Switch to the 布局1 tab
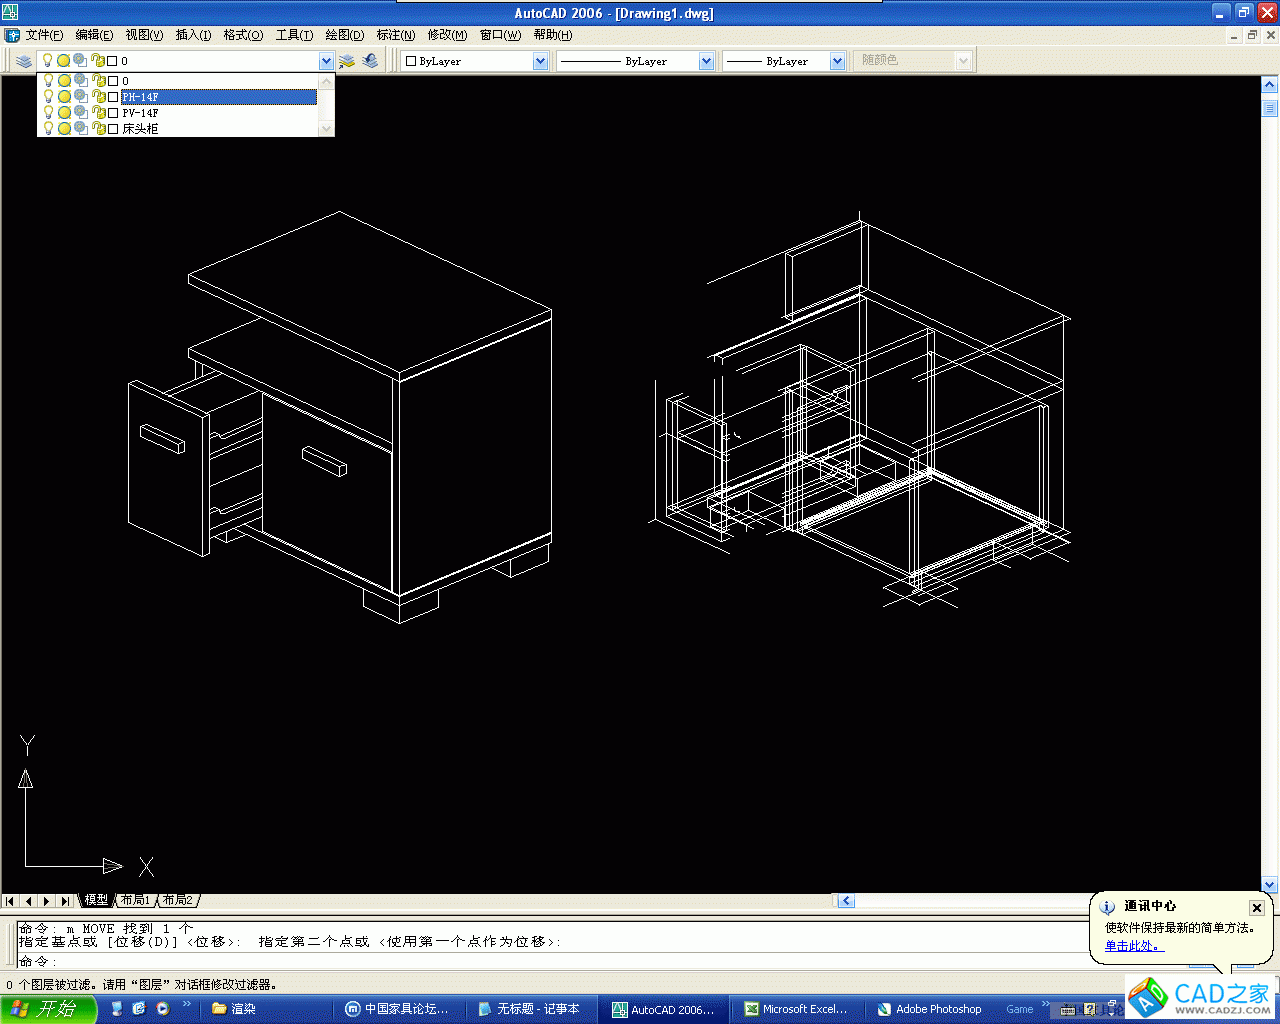The height and width of the screenshot is (1024, 1280). pos(135,900)
